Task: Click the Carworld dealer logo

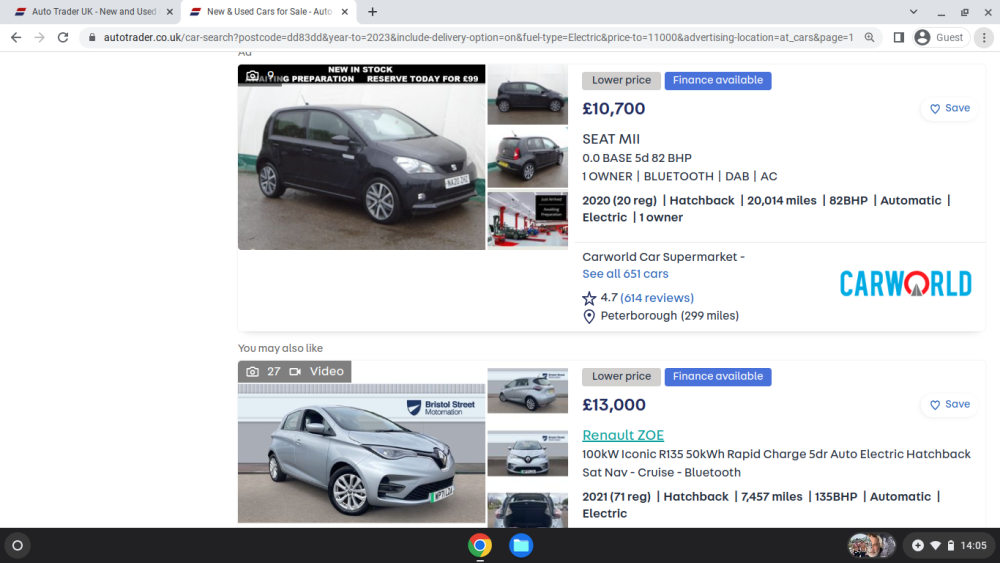Action: click(x=906, y=284)
